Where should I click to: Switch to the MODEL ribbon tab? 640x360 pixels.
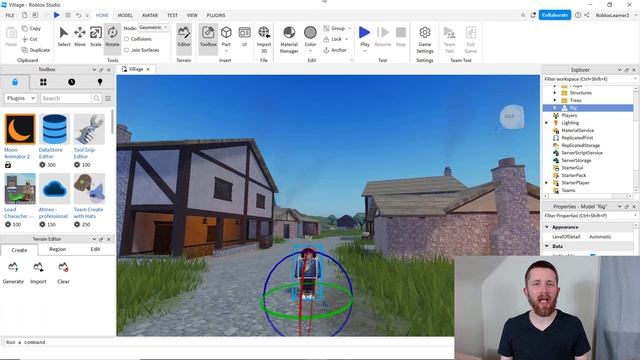[125, 15]
